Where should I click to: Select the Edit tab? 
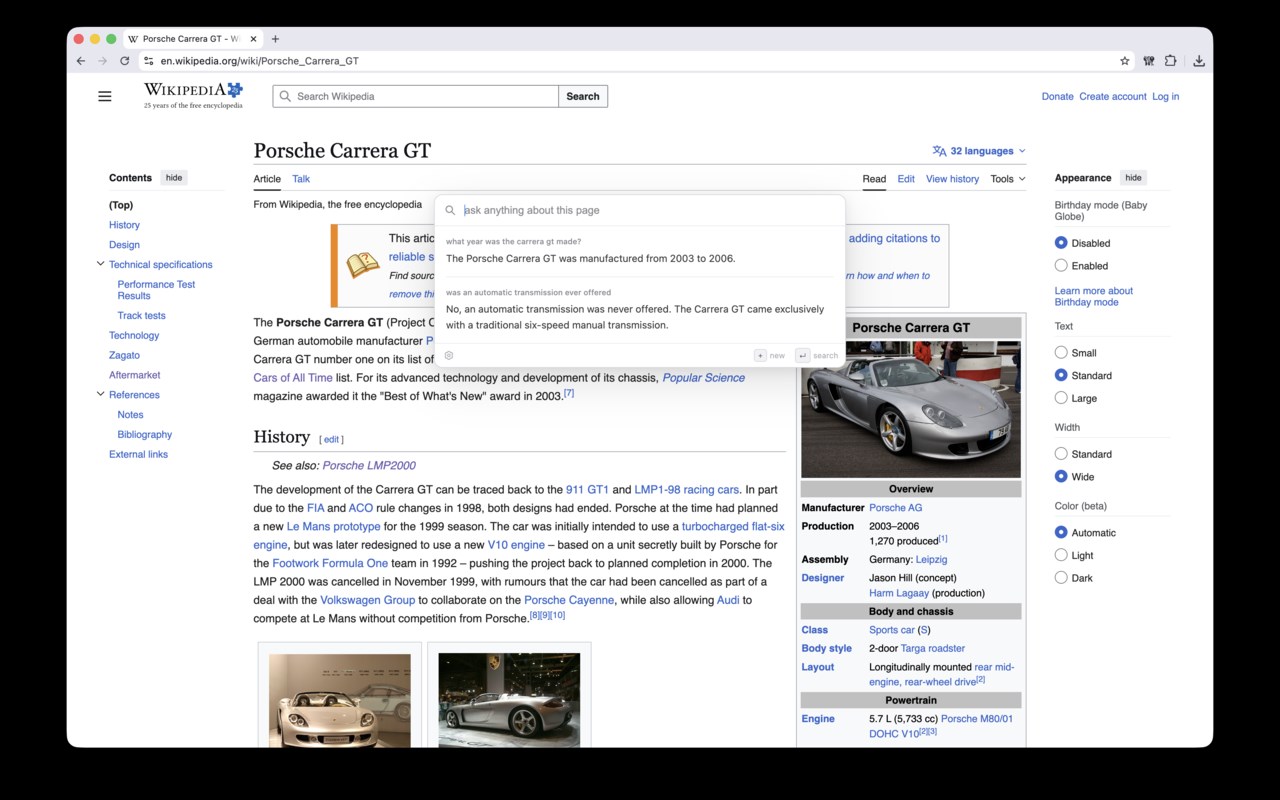pos(906,179)
